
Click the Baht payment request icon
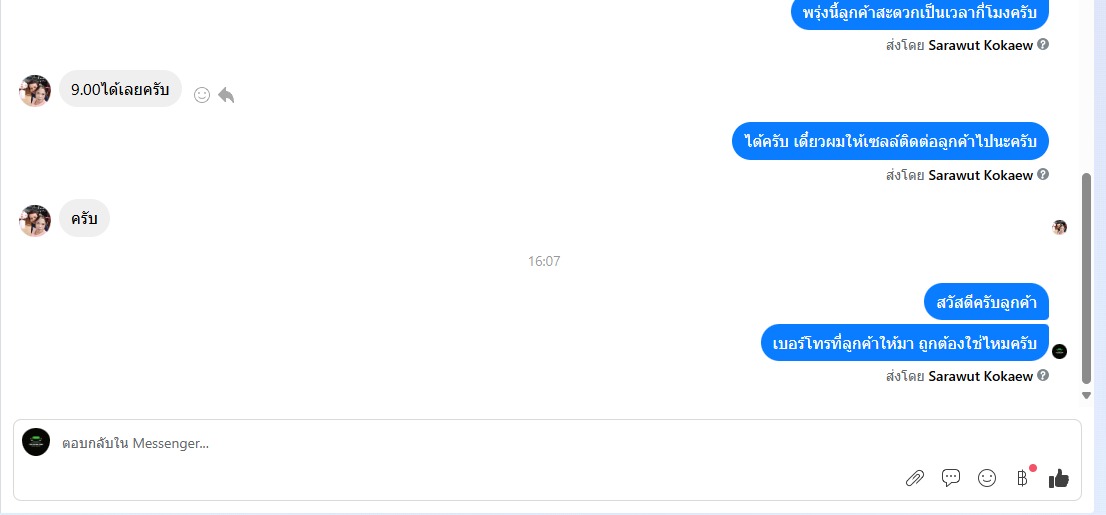[x=1022, y=479]
